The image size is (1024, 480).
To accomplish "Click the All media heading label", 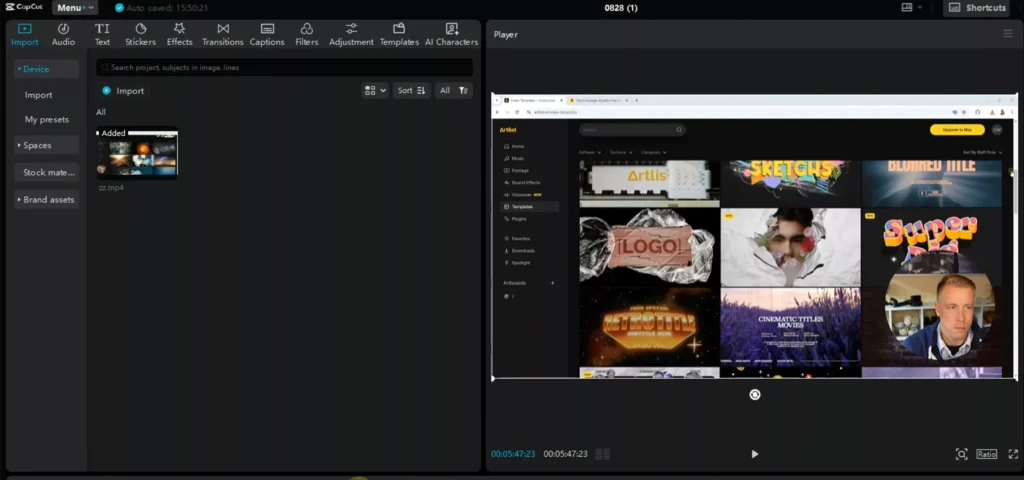I will (101, 112).
